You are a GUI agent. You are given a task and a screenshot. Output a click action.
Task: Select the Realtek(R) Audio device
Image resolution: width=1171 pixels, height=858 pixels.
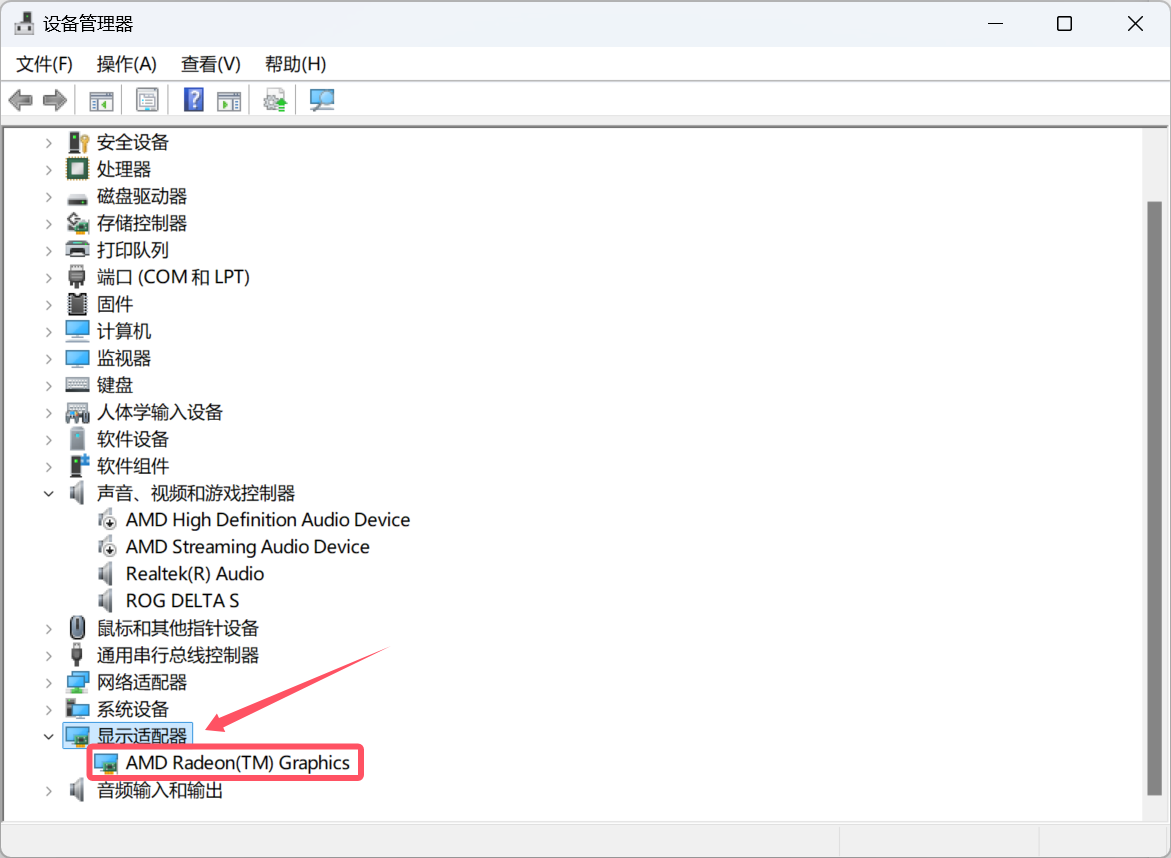point(194,574)
